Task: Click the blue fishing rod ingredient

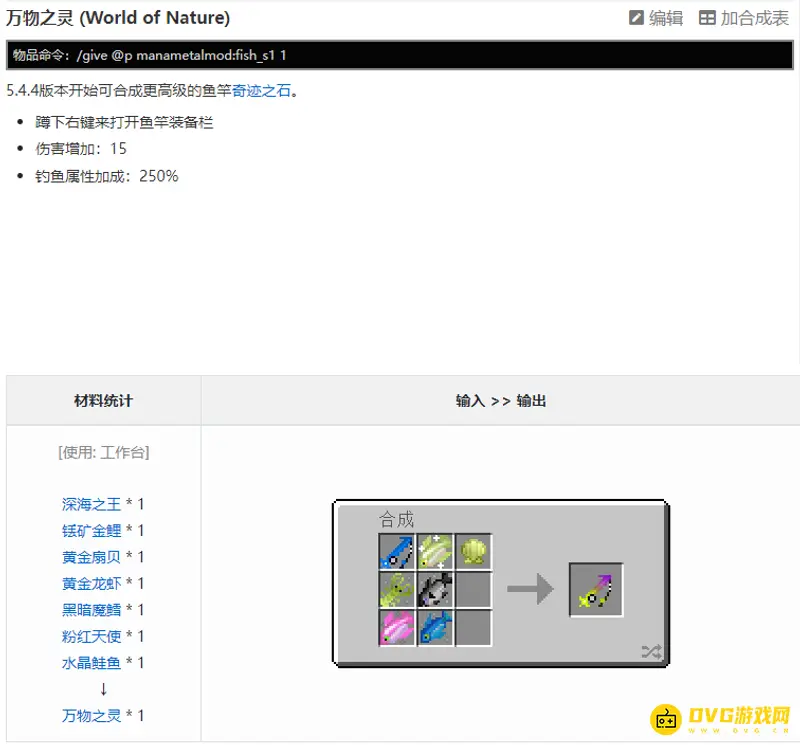Action: click(x=397, y=552)
